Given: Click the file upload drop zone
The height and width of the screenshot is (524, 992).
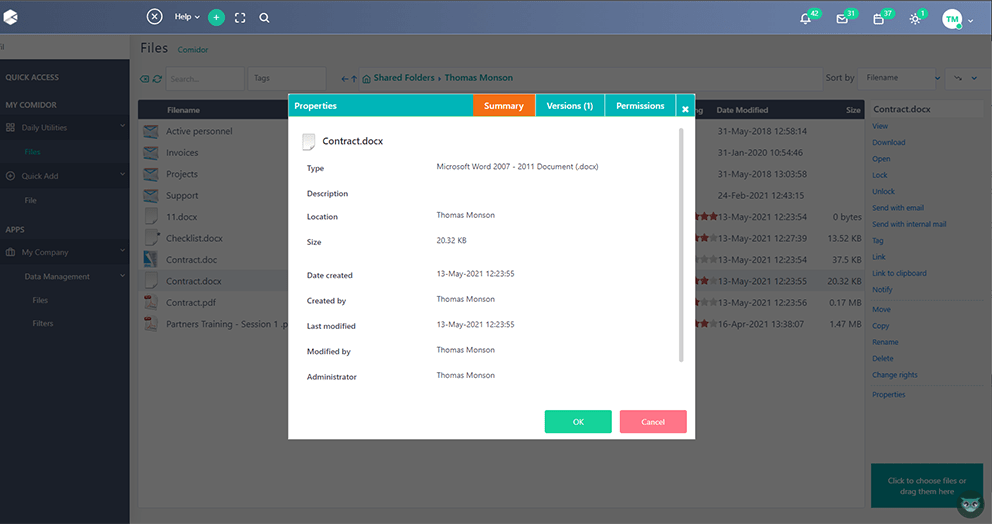Looking at the screenshot, I should 927,485.
